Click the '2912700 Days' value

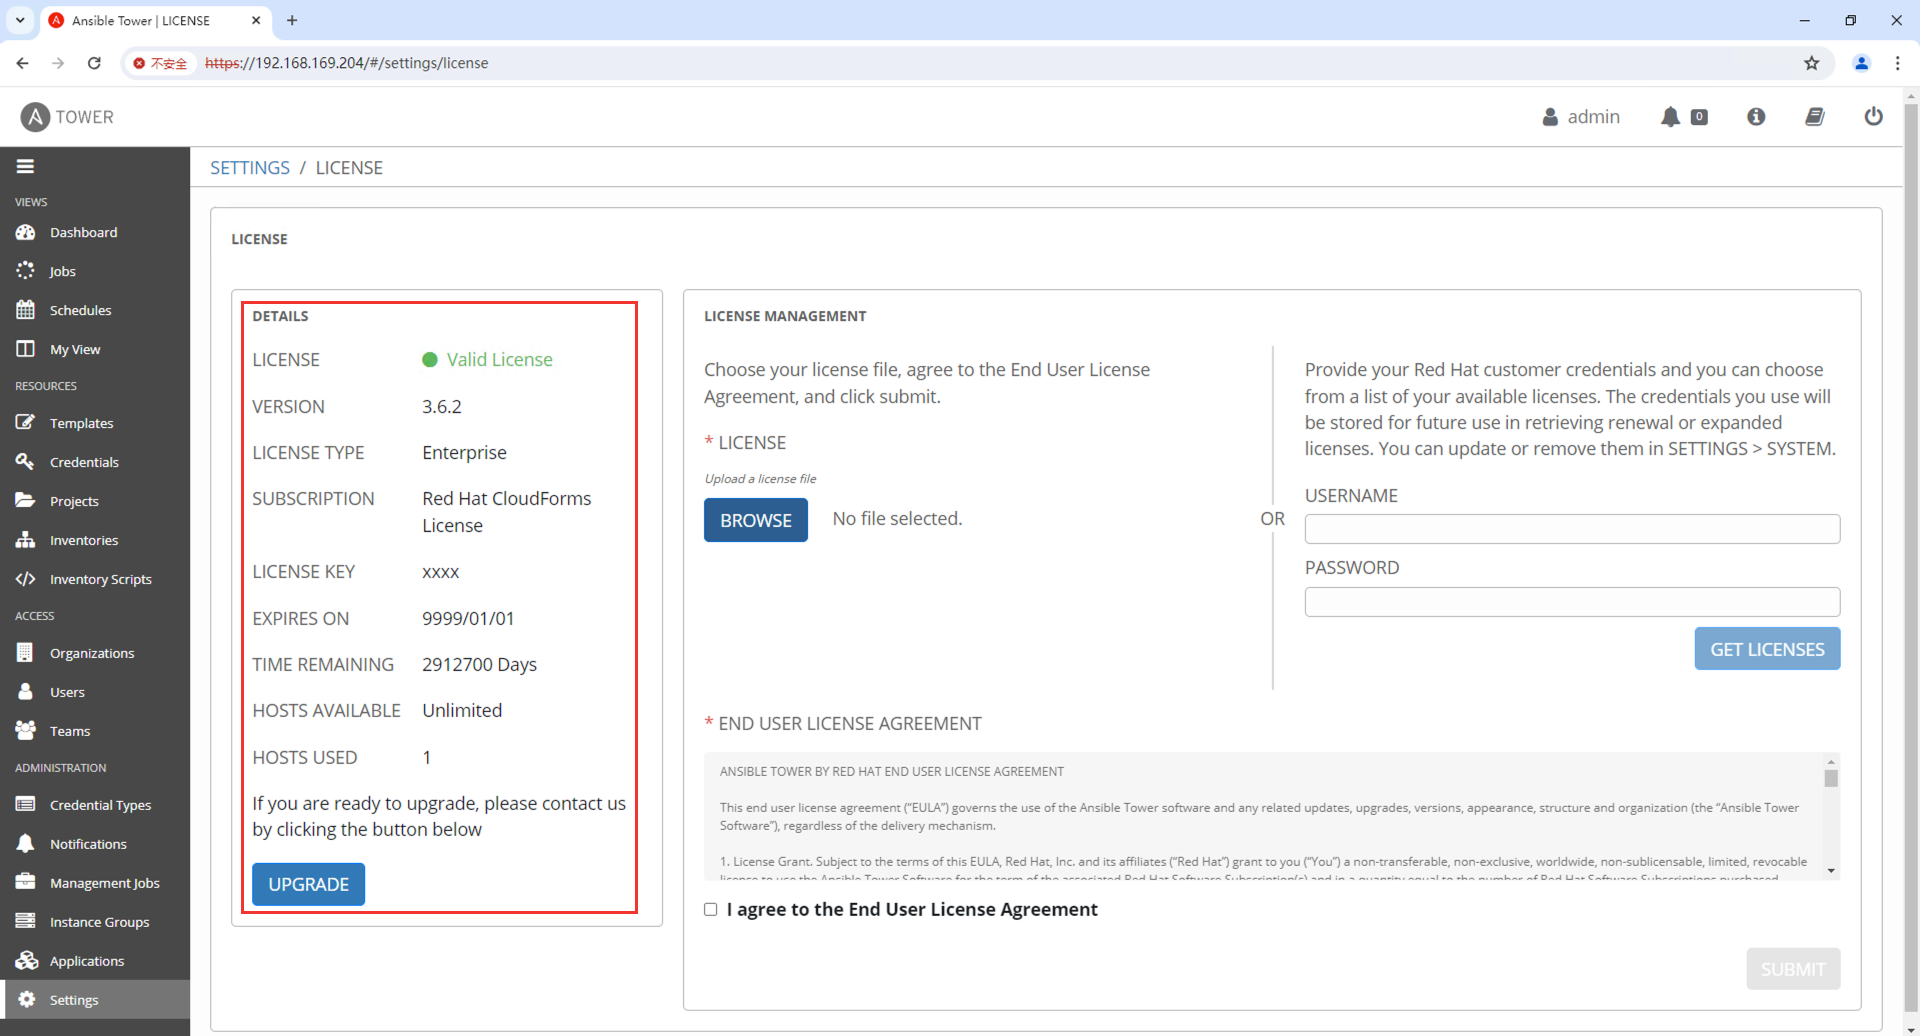[479, 665]
